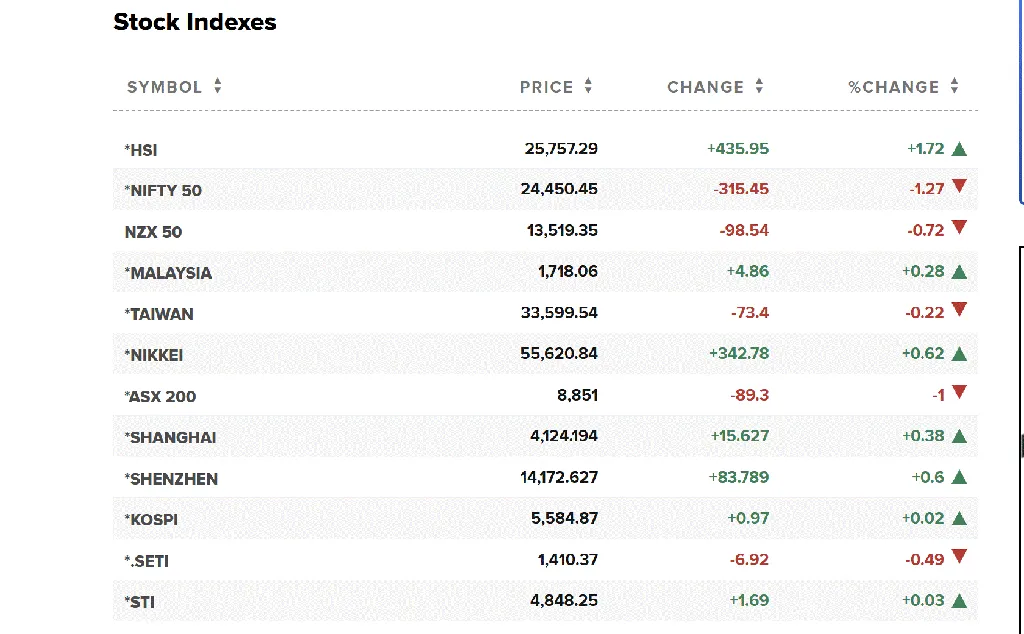Click red down arrow in ASX 200 row

click(960, 393)
